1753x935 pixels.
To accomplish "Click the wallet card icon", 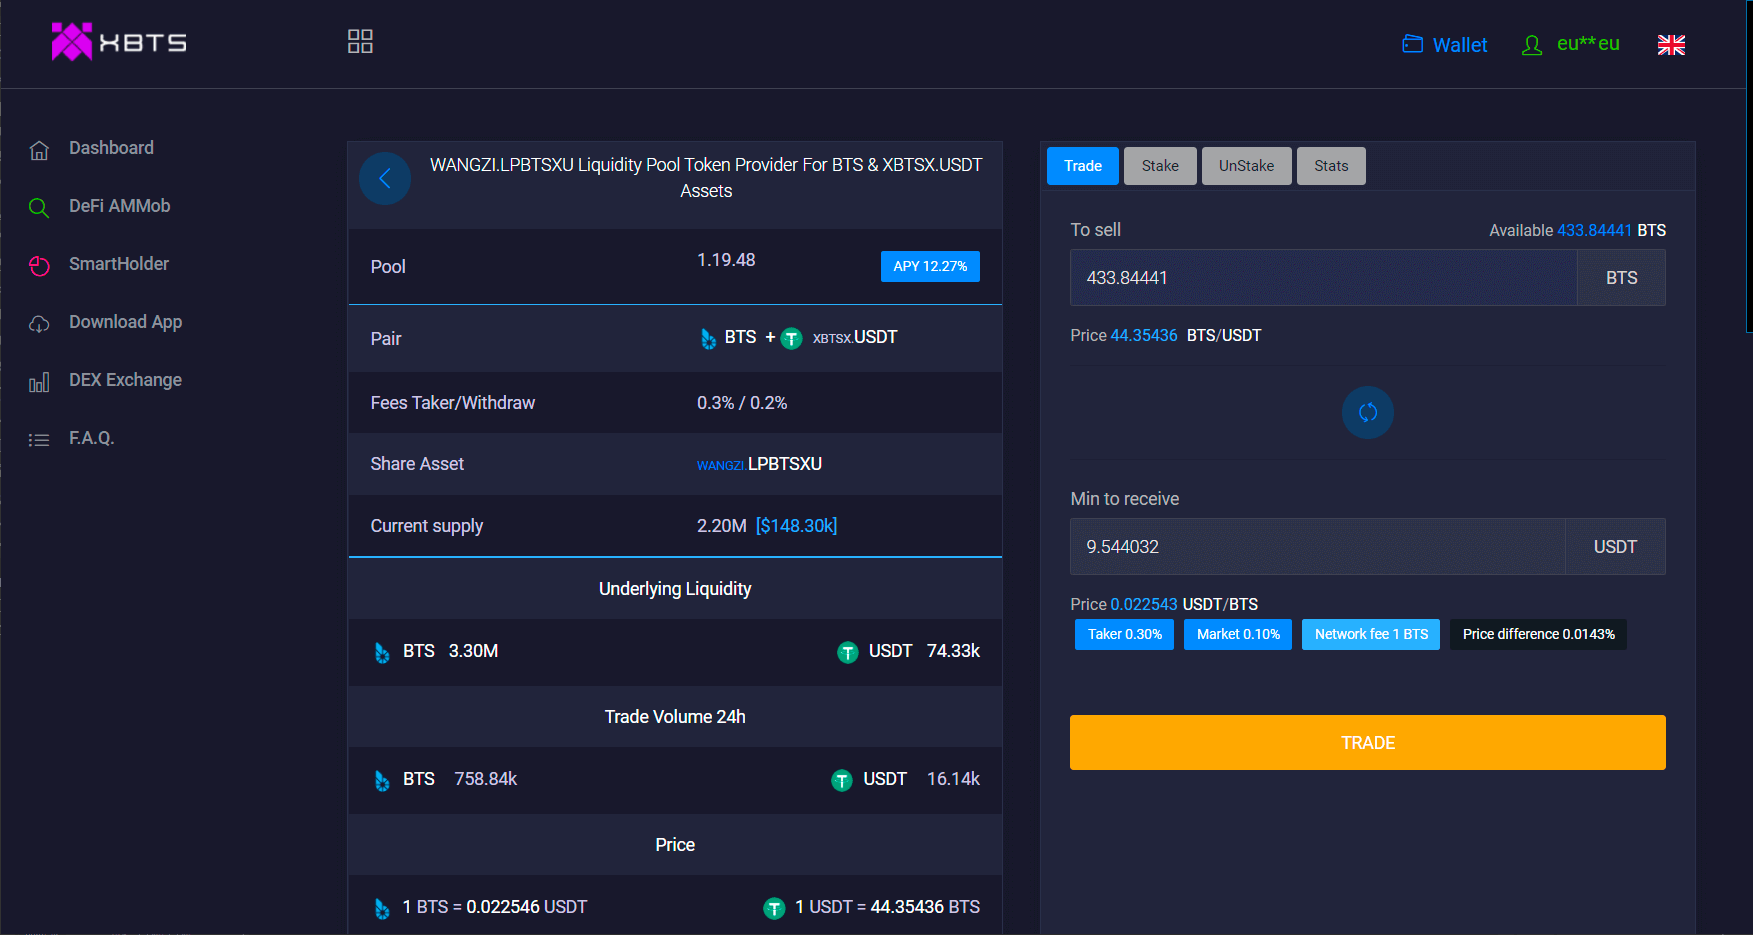I will click(x=1412, y=44).
